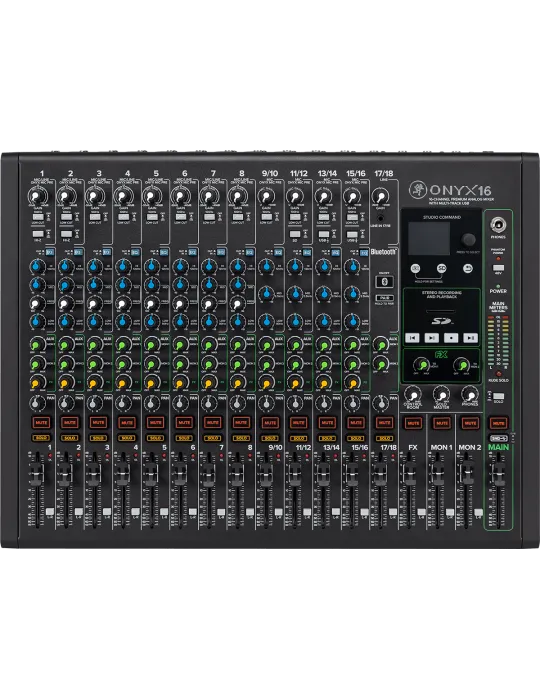
Task: Click the SD card slot
Action: 441,311
